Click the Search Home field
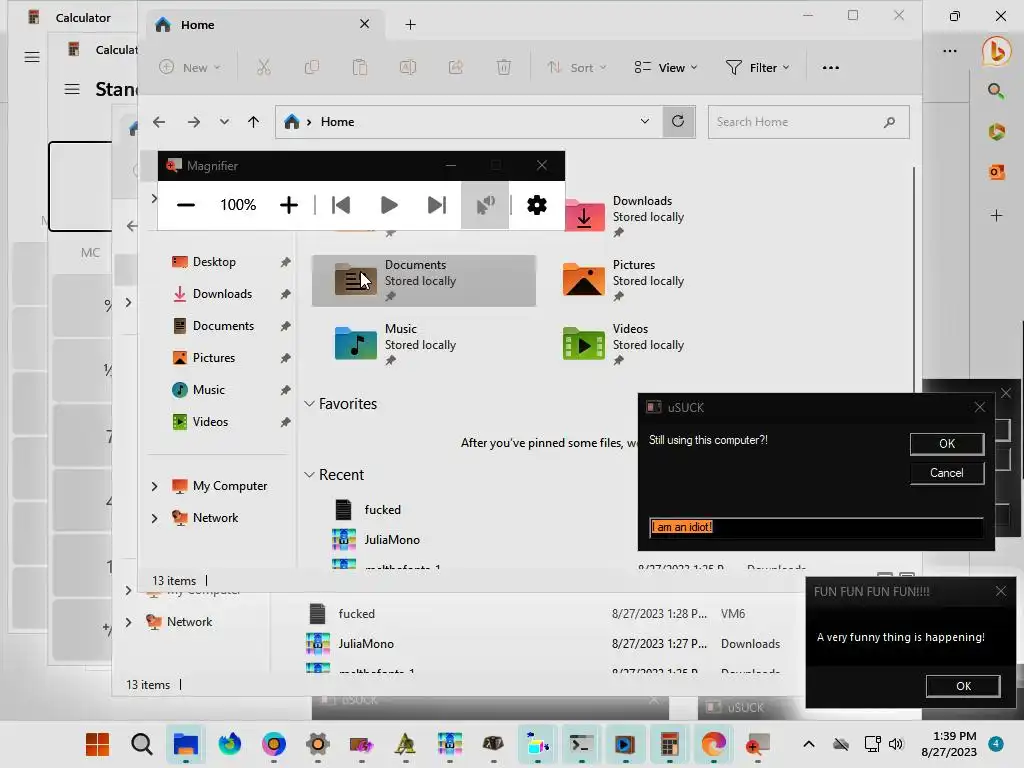Screen dimensions: 1024x768 (x=808, y=122)
